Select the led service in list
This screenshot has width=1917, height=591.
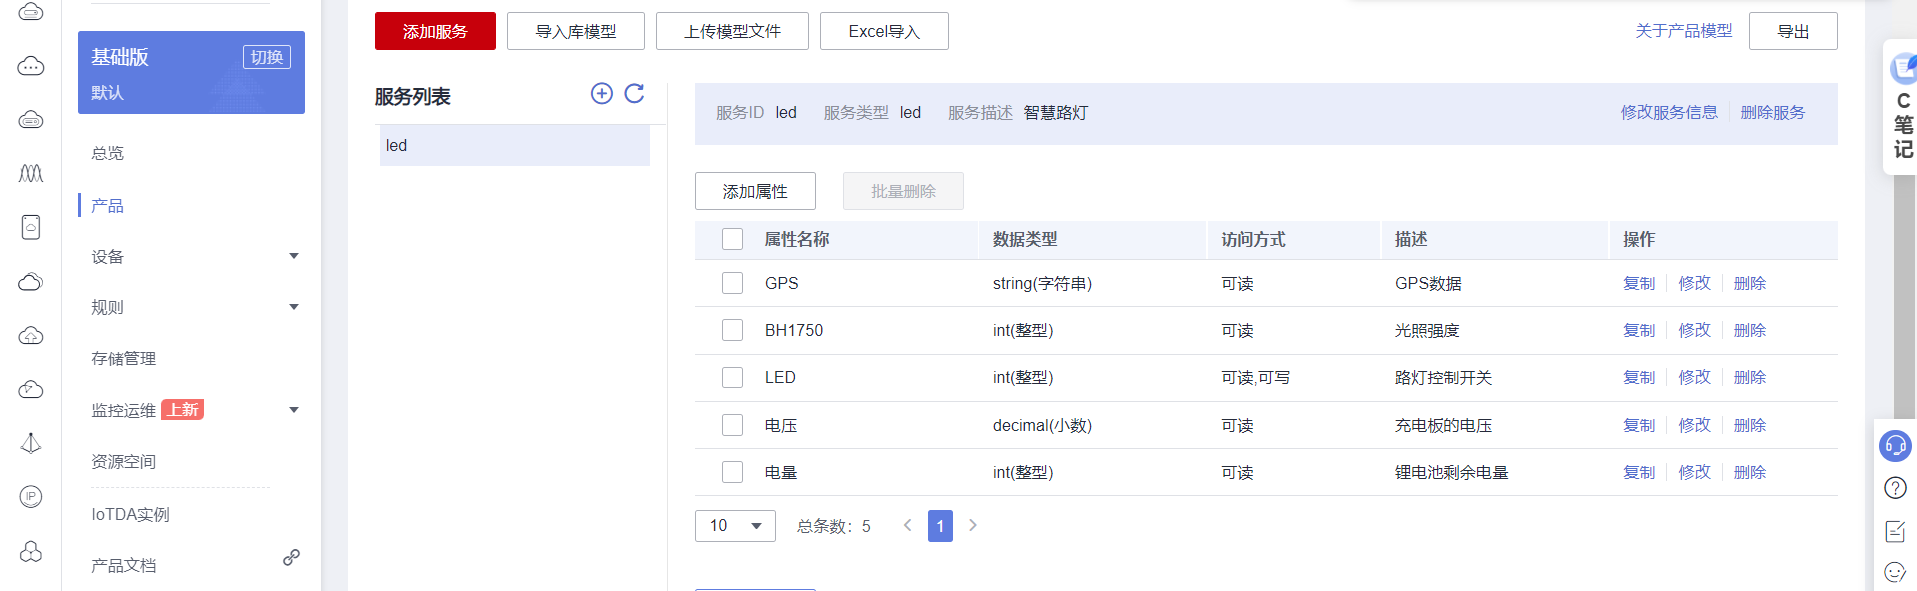pos(514,146)
